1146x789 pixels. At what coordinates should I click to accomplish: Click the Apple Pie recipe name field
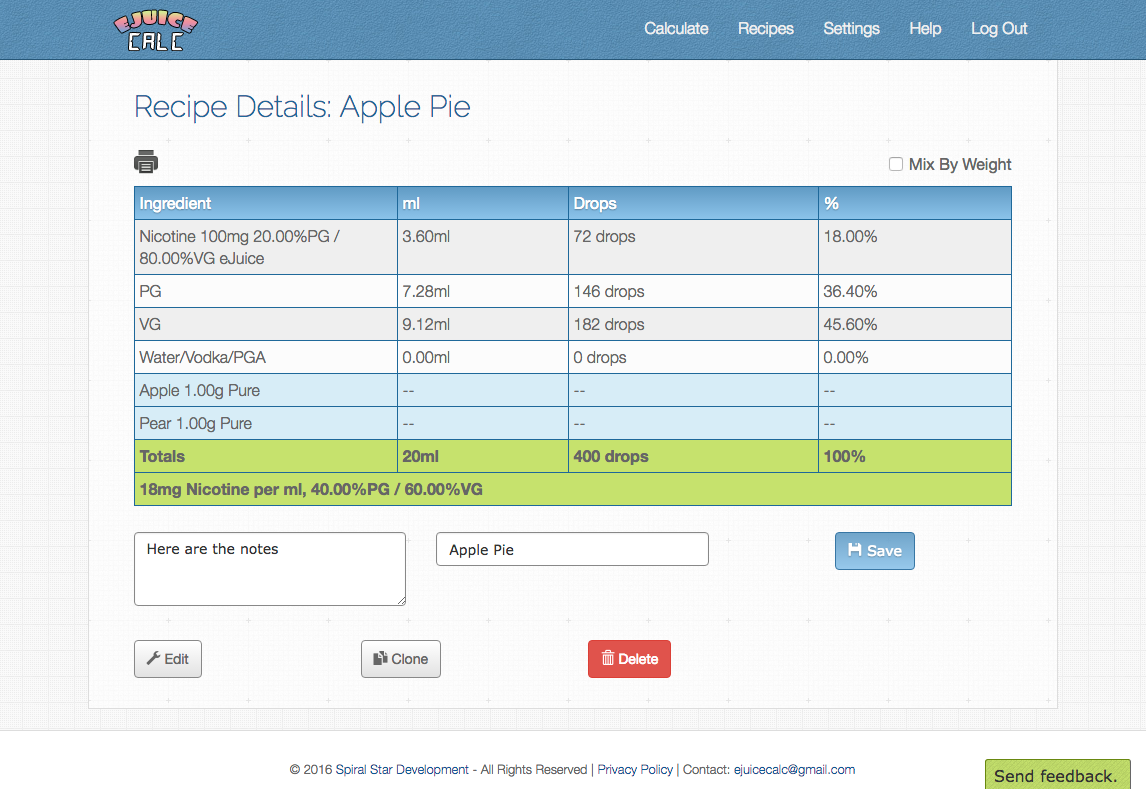pyautogui.click(x=571, y=548)
